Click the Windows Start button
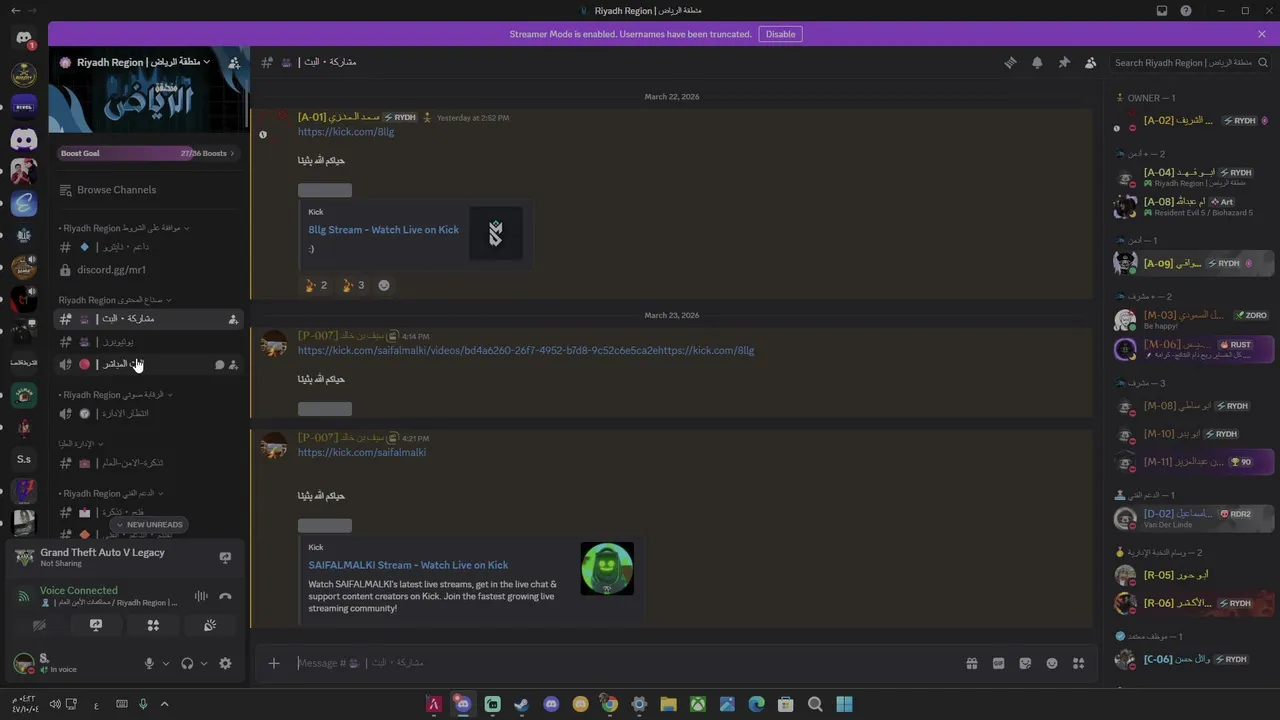Viewport: 1280px width, 720px height. tap(844, 704)
